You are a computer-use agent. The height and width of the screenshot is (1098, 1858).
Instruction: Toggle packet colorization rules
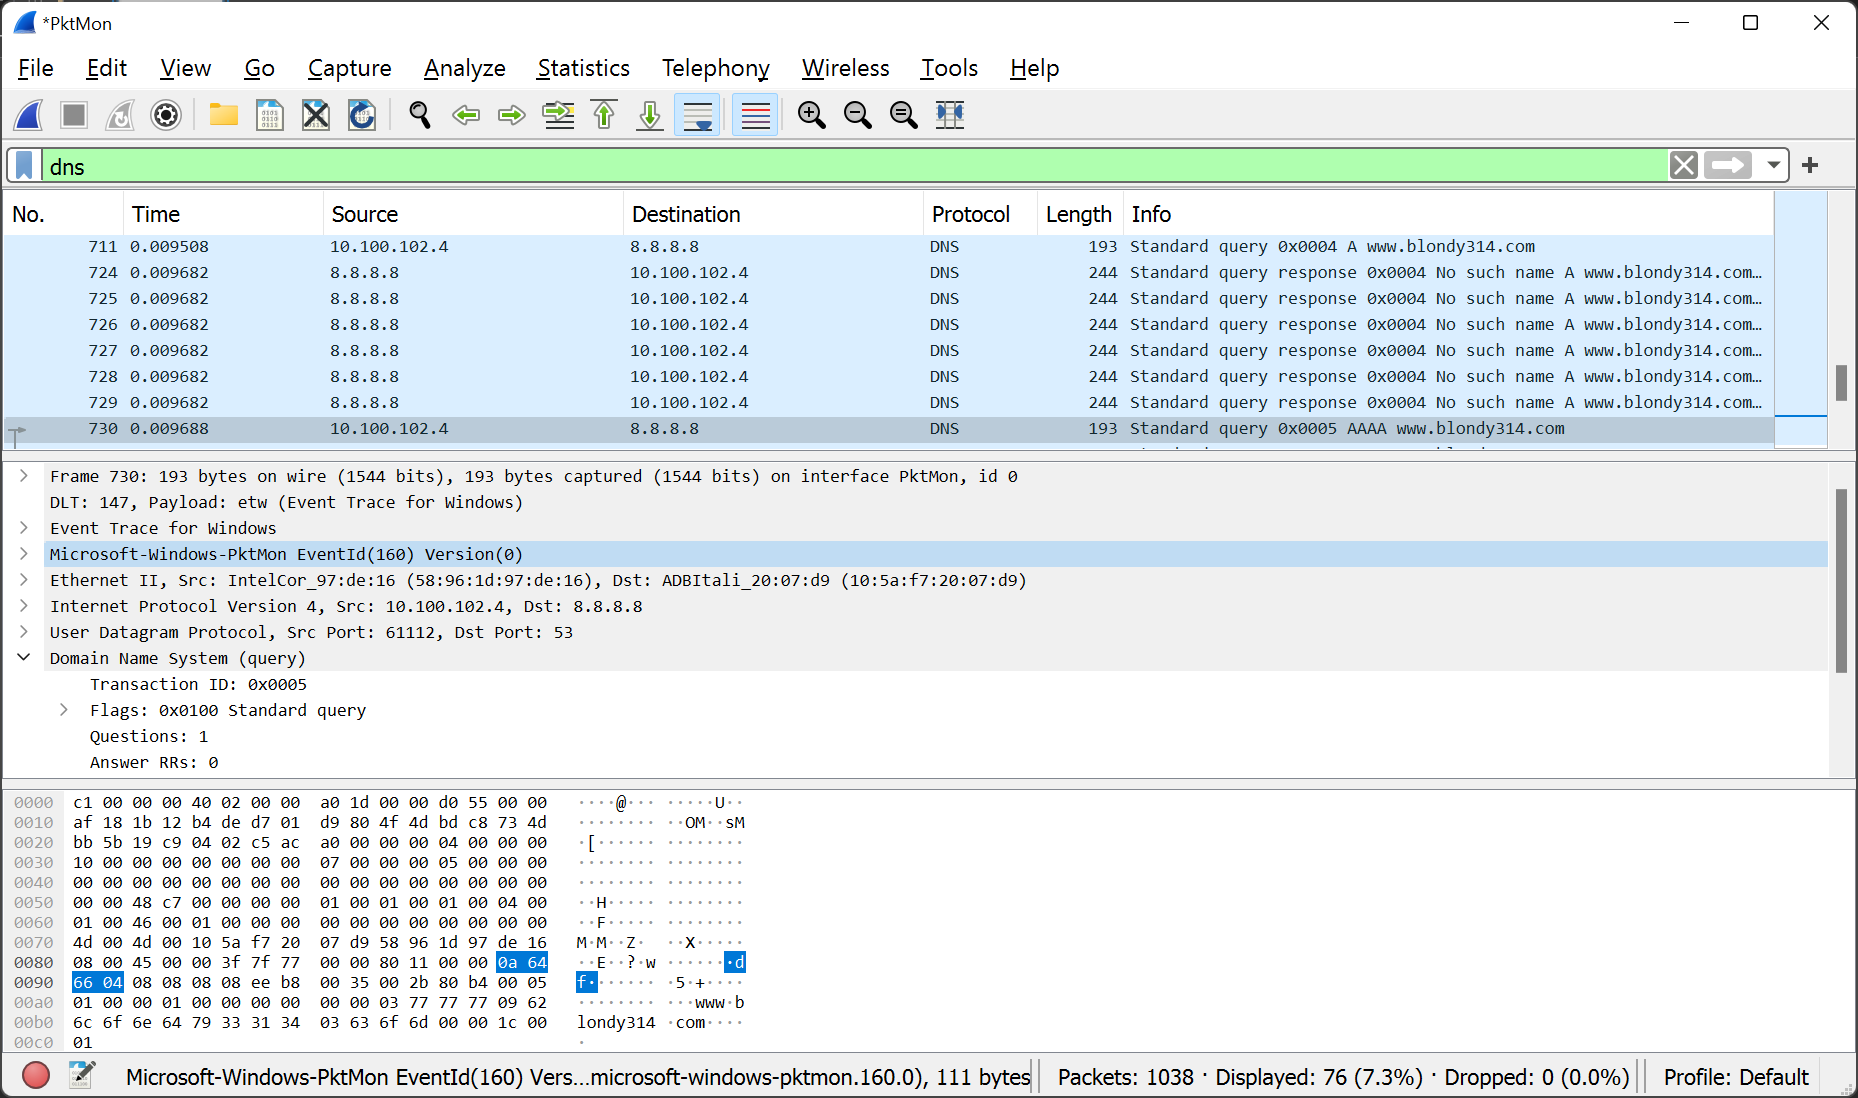tap(755, 115)
